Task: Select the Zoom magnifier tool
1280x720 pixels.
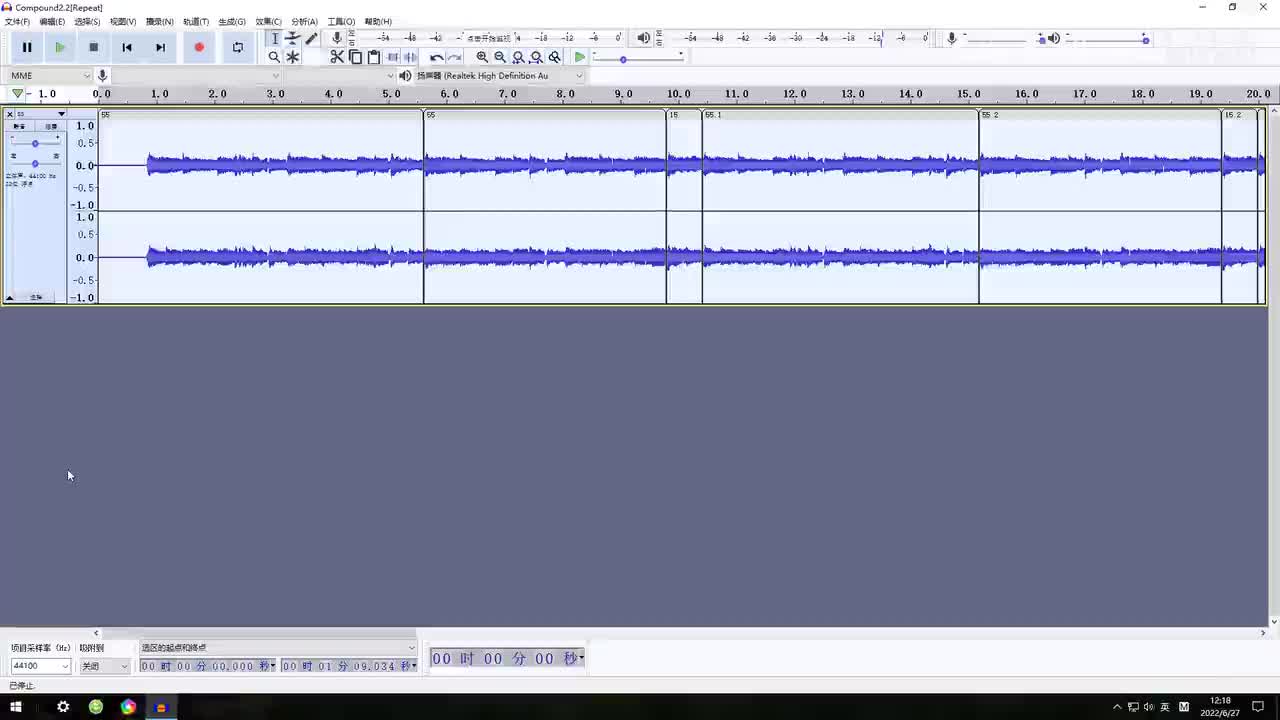Action: coord(275,57)
